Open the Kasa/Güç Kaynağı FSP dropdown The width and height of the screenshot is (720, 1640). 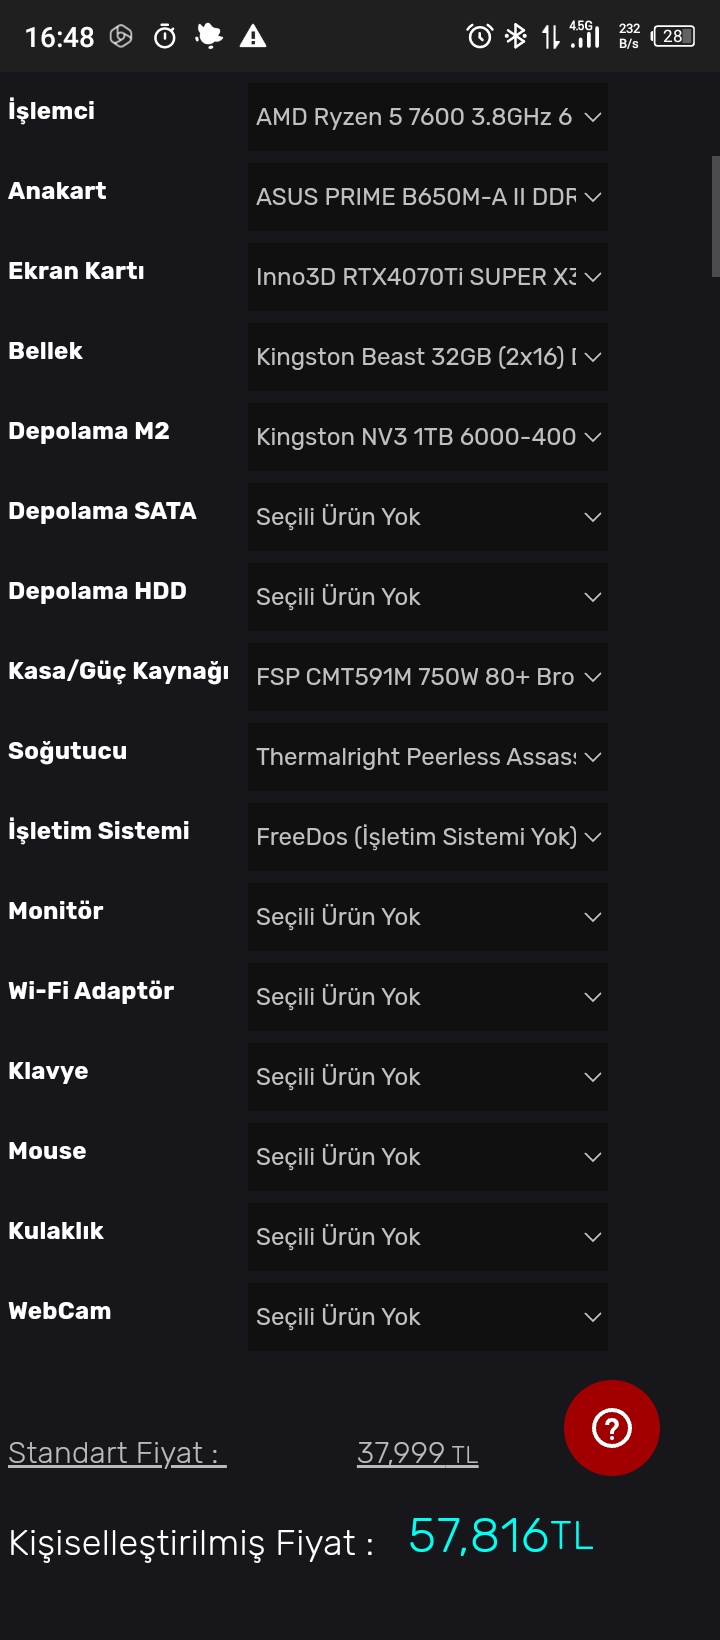pyautogui.click(x=427, y=677)
